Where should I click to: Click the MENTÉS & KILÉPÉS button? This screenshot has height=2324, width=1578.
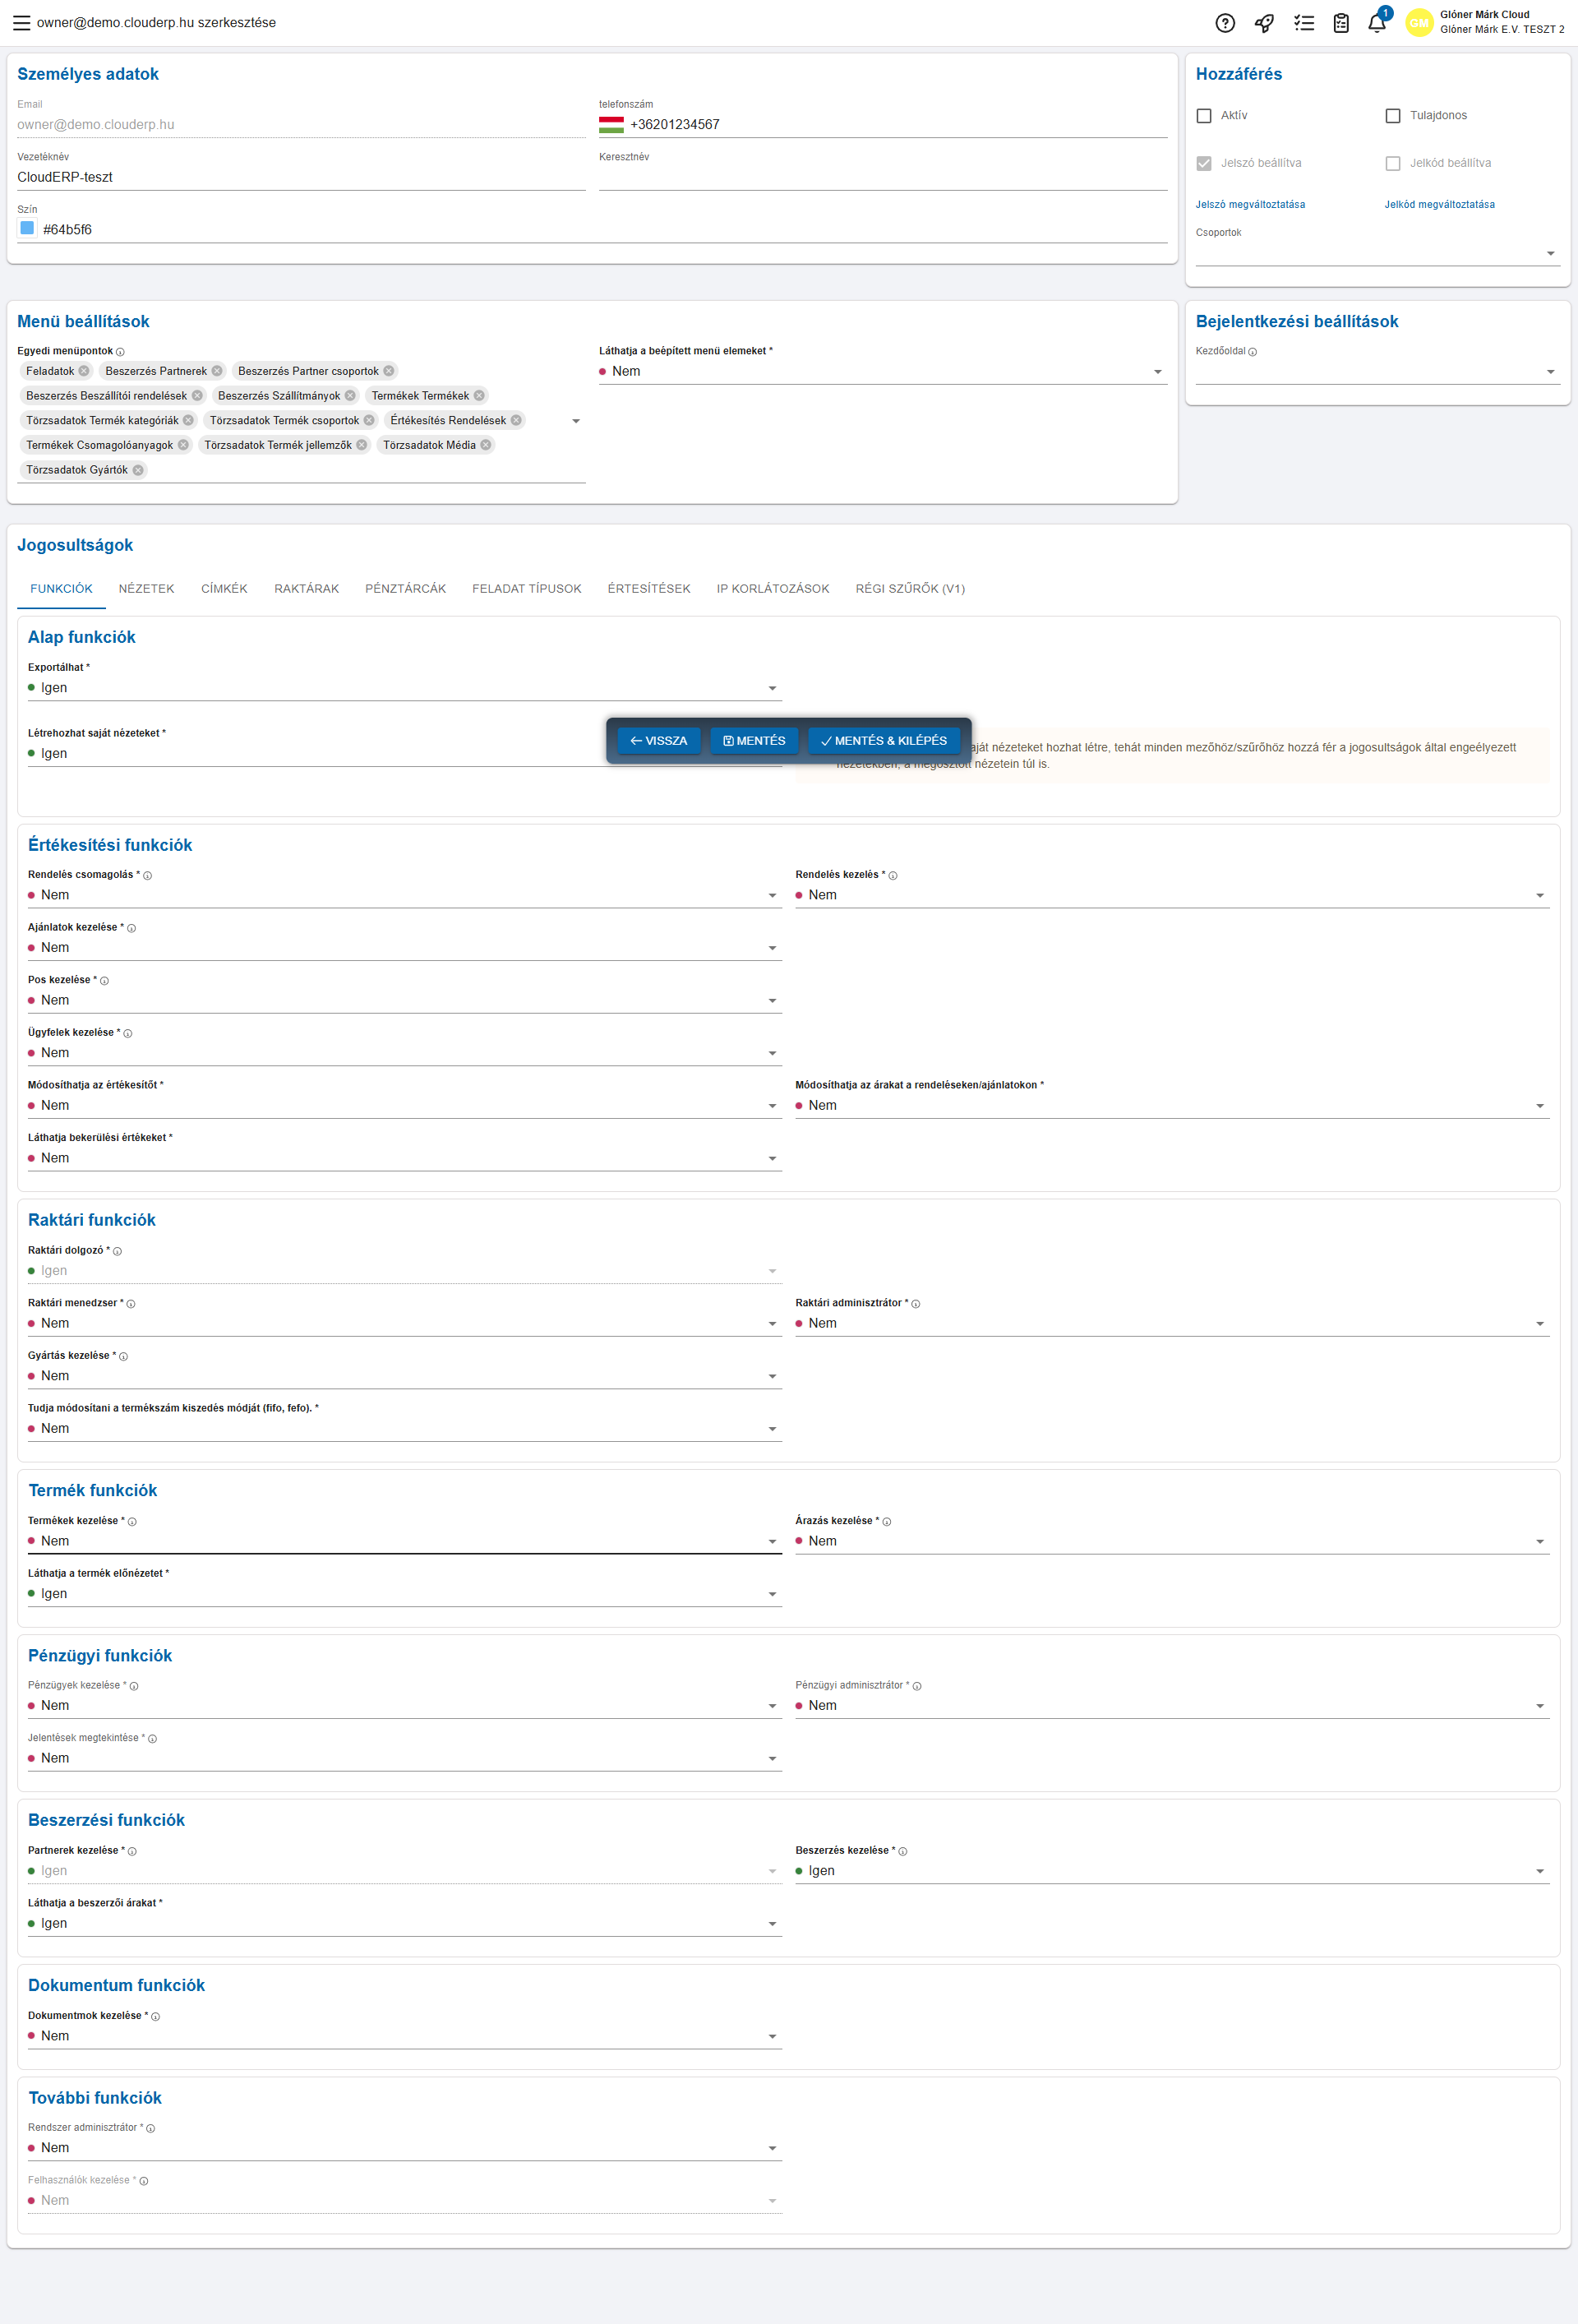883,741
